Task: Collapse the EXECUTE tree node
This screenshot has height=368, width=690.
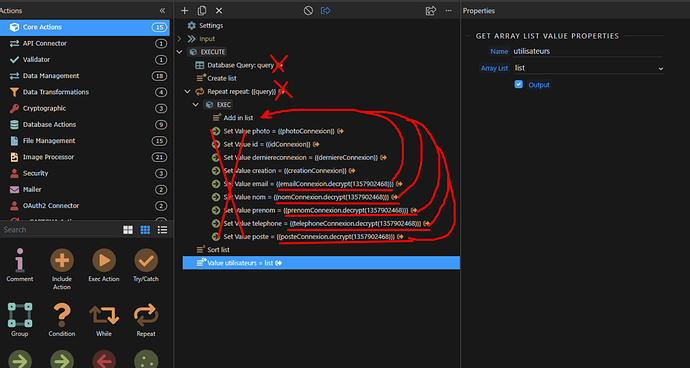Action: point(179,52)
